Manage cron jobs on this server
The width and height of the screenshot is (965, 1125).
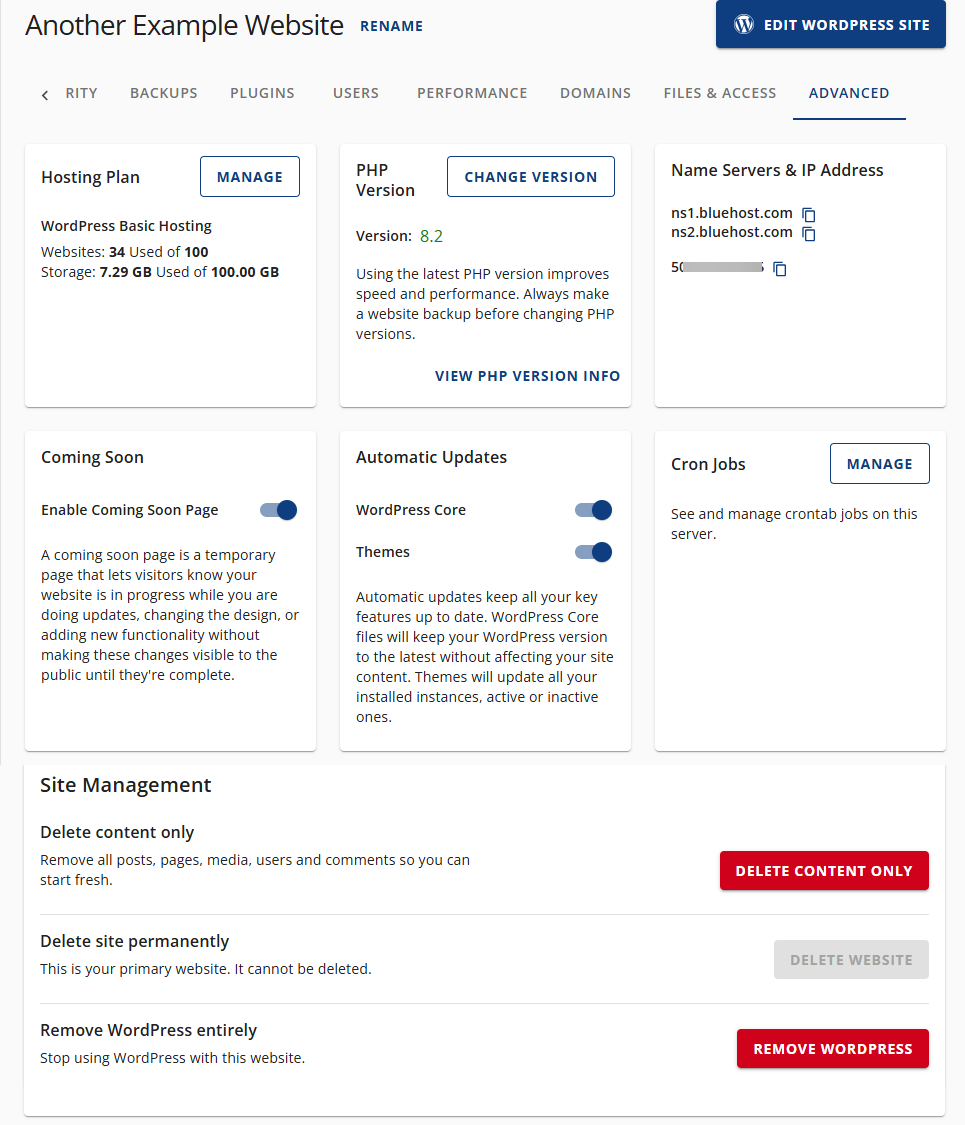(x=879, y=463)
